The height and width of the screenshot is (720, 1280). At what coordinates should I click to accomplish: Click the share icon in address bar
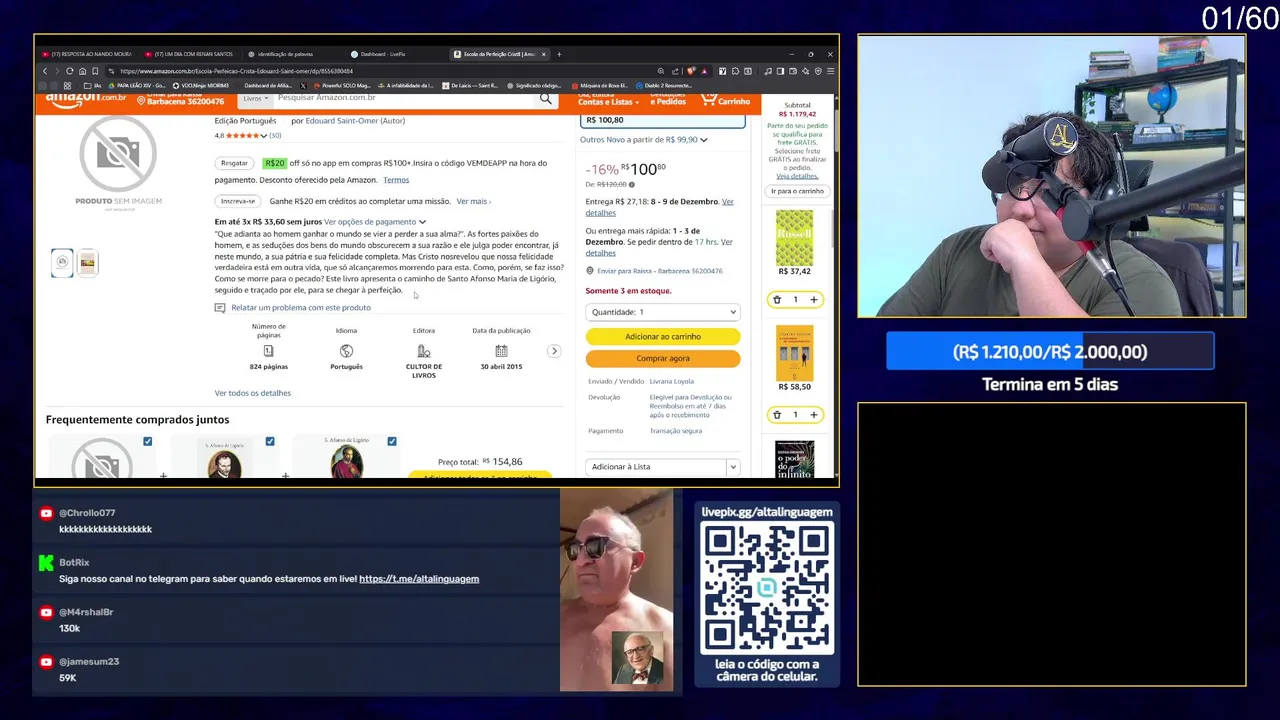coord(676,71)
